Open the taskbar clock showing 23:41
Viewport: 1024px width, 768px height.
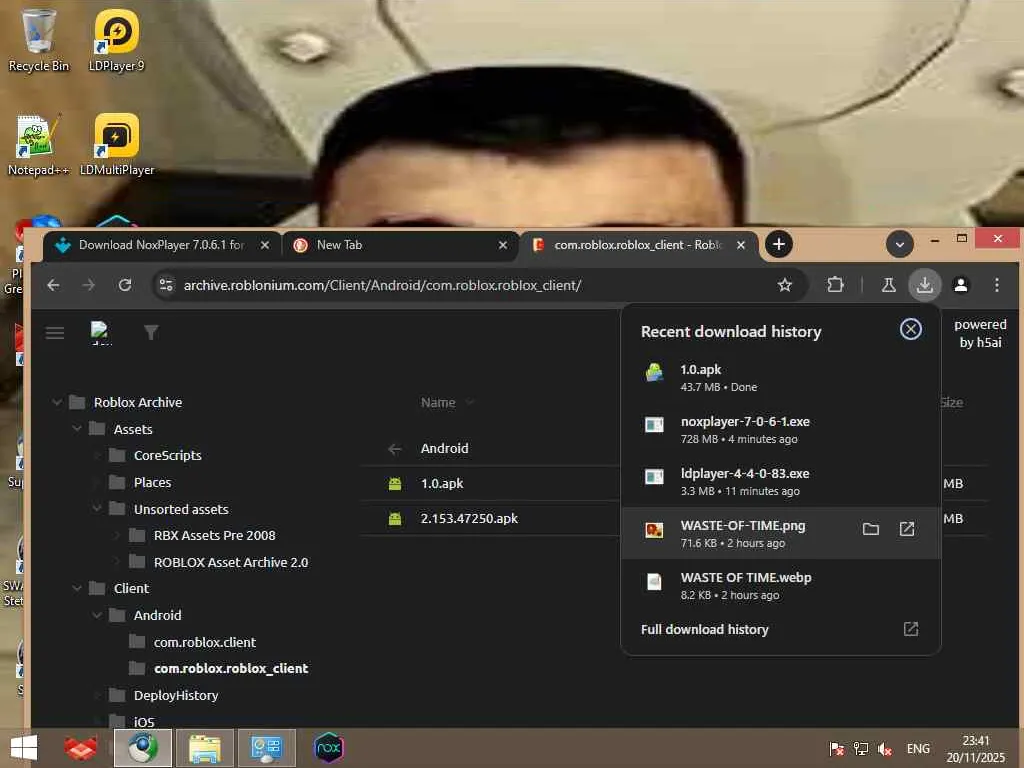click(x=976, y=749)
